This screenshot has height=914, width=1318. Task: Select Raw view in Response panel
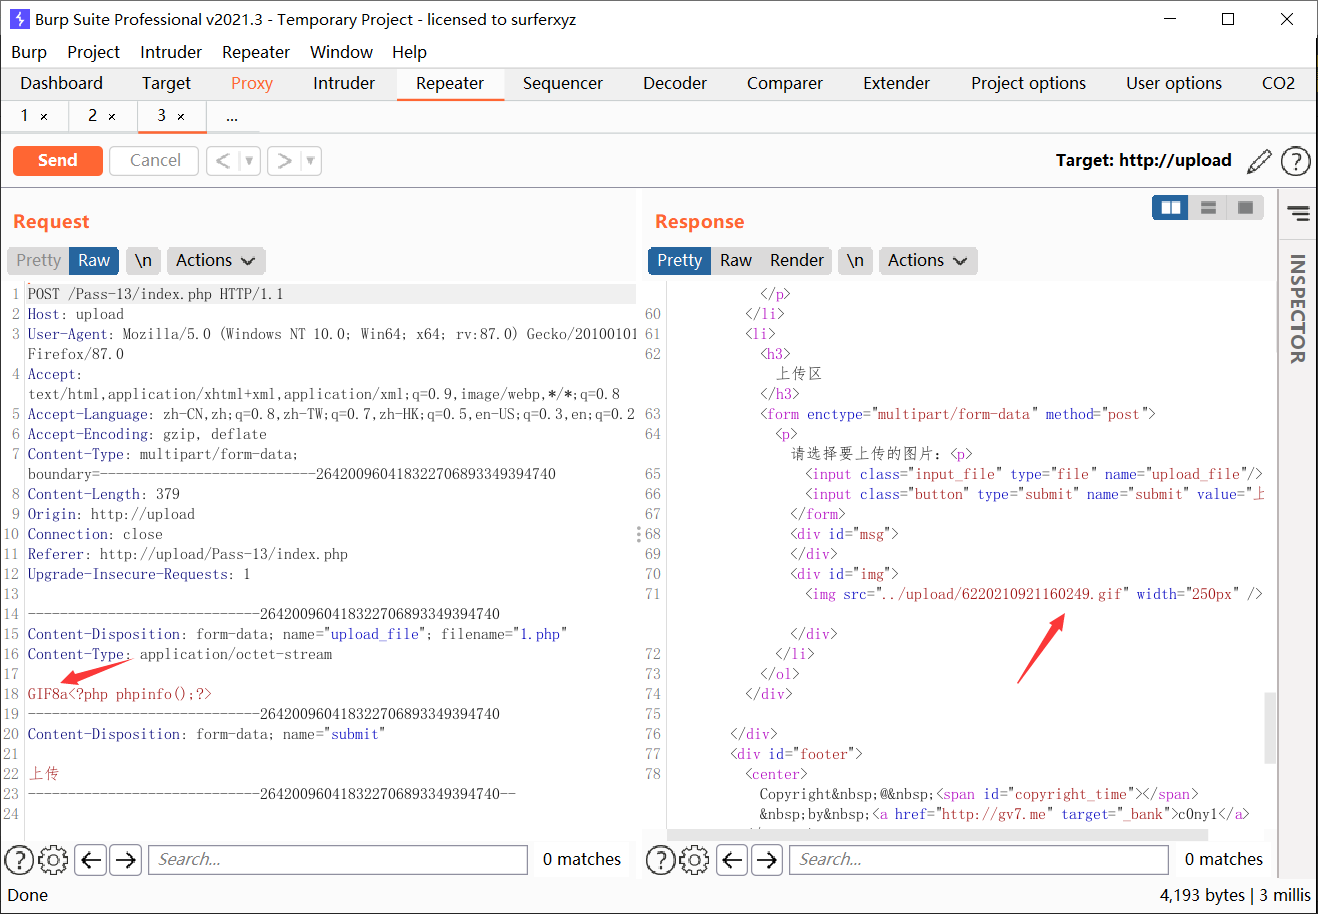(x=735, y=260)
